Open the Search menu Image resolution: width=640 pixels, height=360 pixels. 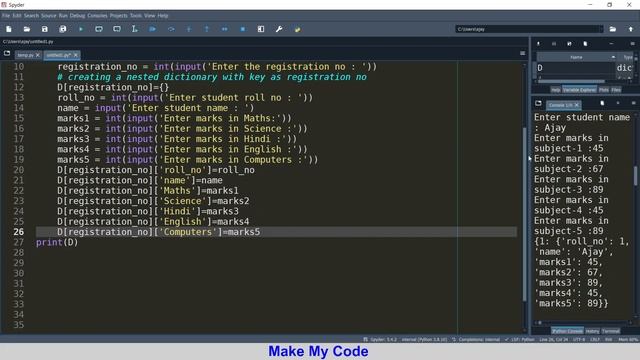(31, 16)
